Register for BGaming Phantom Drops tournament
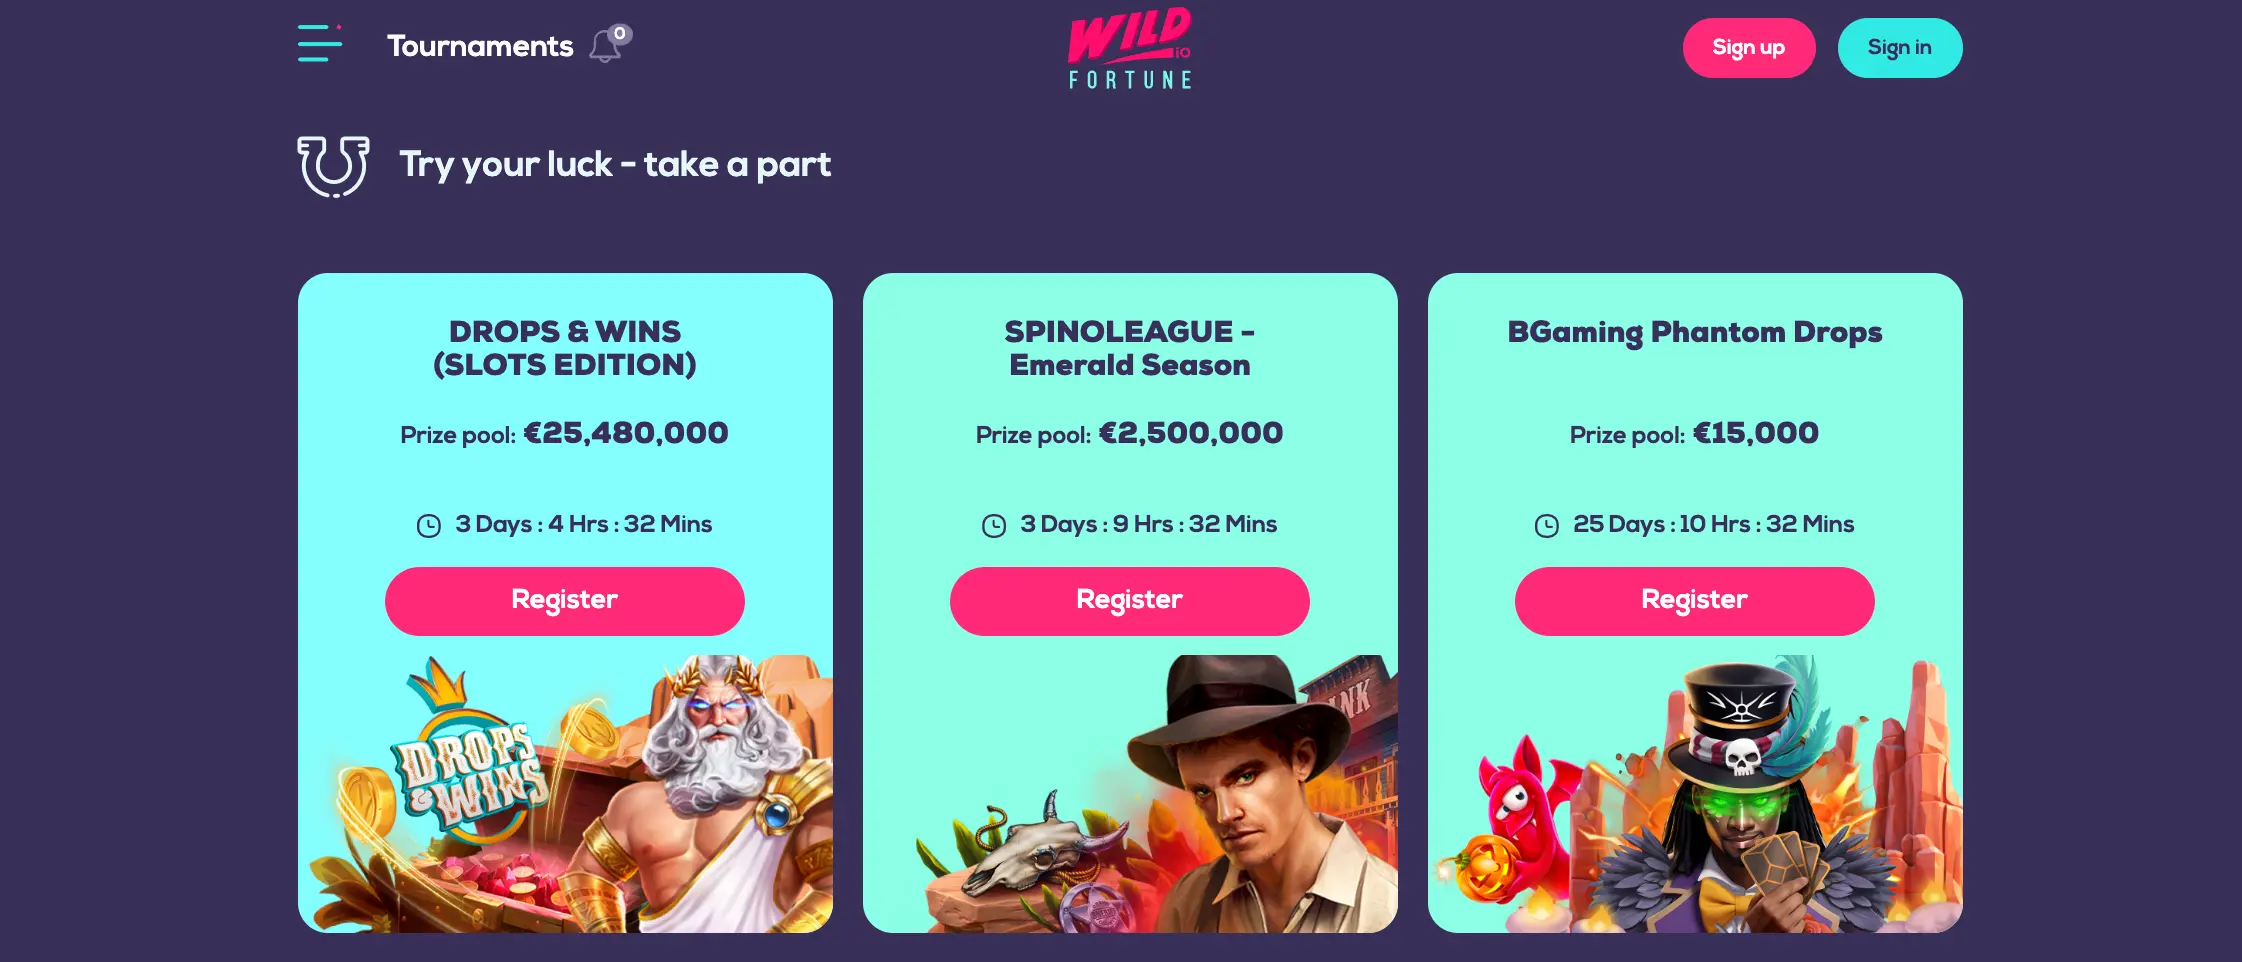This screenshot has height=962, width=2242. pyautogui.click(x=1694, y=601)
